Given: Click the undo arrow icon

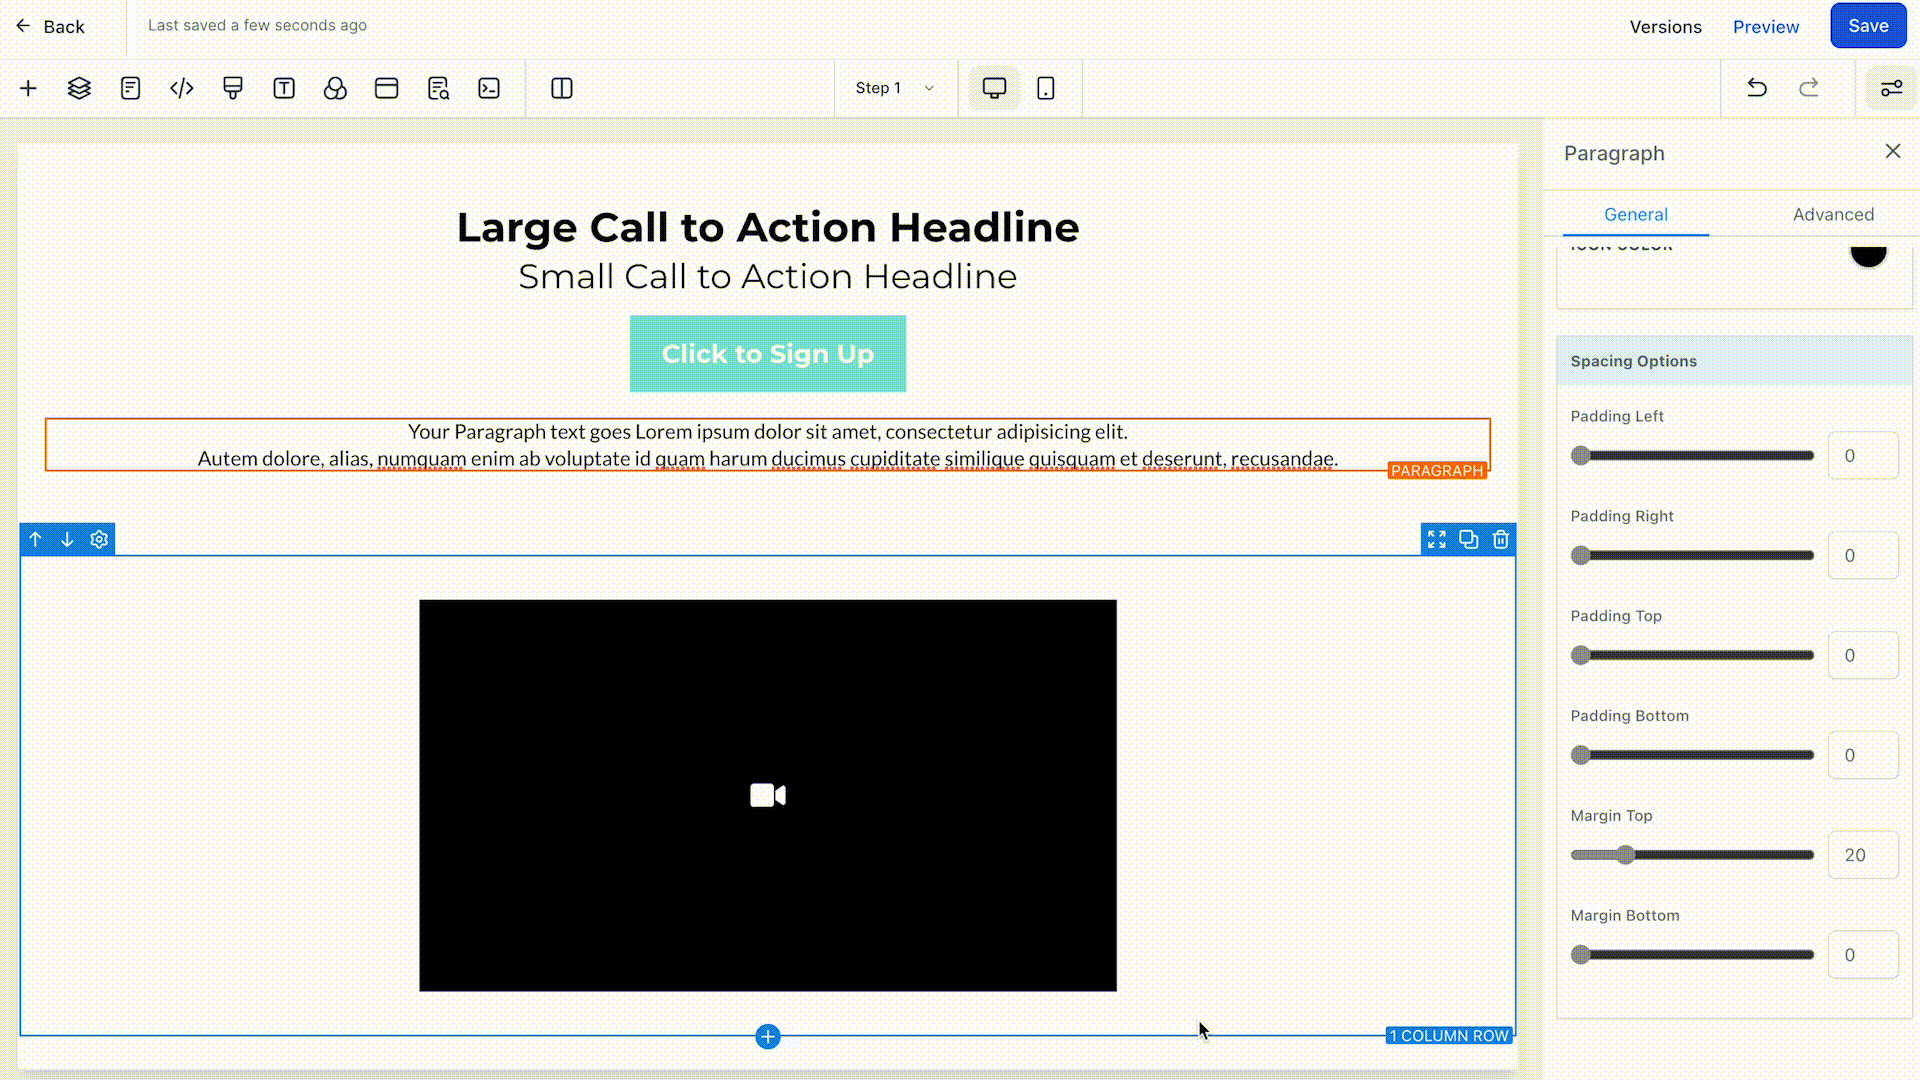Looking at the screenshot, I should pyautogui.click(x=1757, y=88).
